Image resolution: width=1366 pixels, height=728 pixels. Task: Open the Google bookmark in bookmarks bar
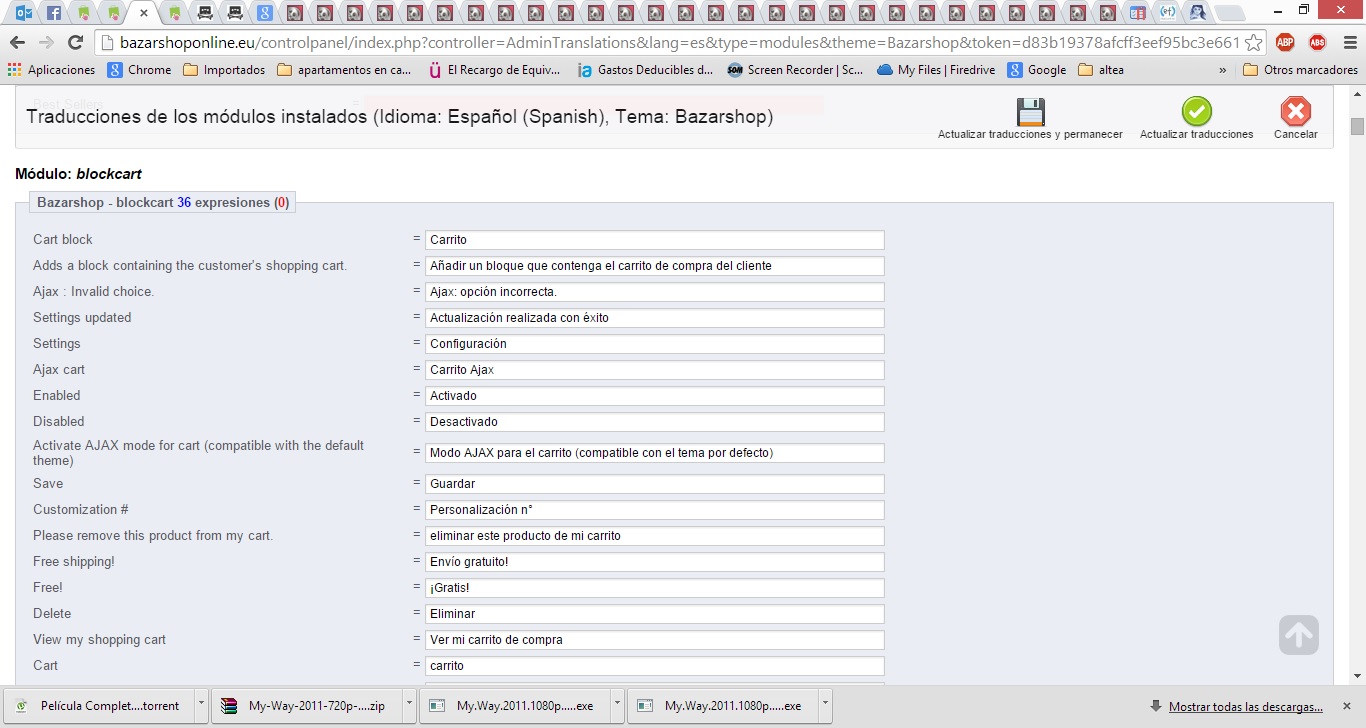point(1037,70)
